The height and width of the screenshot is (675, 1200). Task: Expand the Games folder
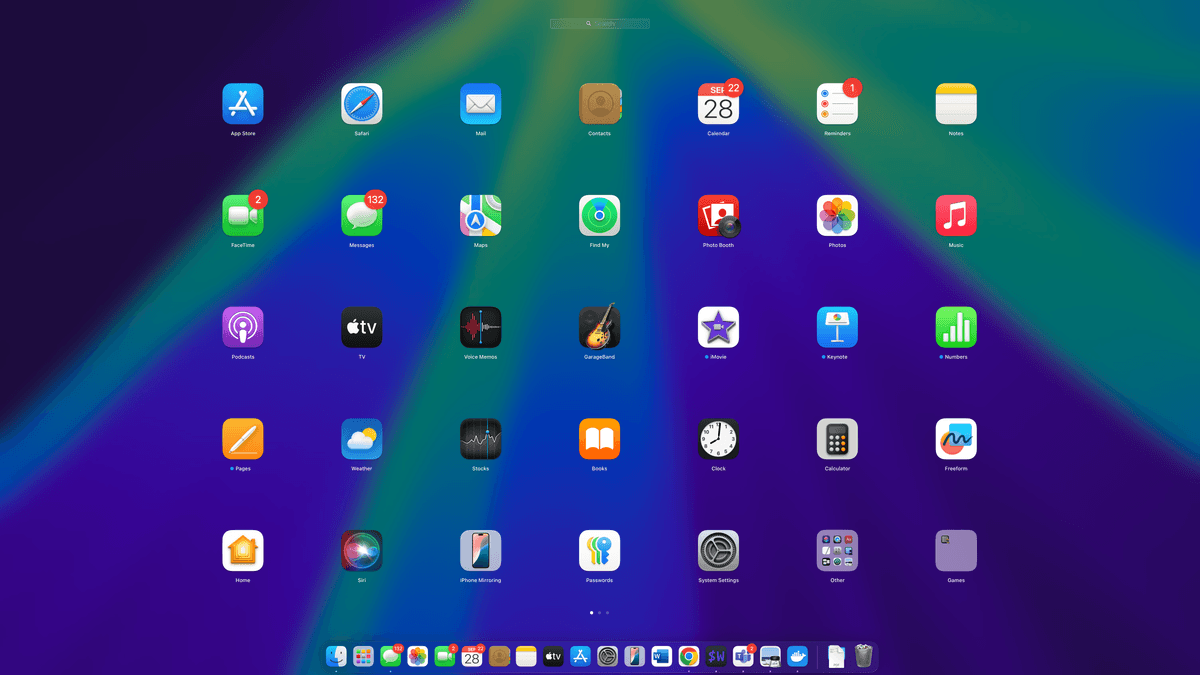(956, 550)
